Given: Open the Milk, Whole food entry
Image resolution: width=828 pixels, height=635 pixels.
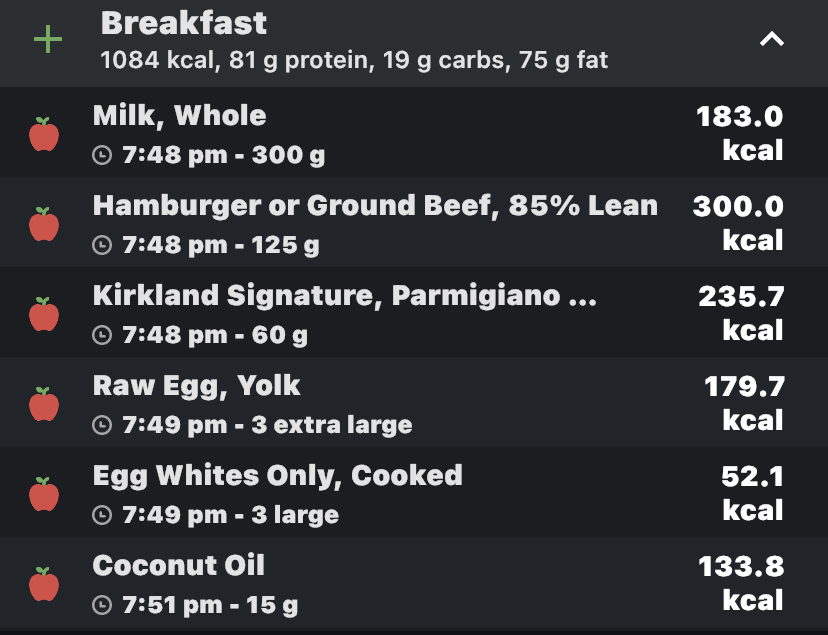Looking at the screenshot, I should coord(414,132).
